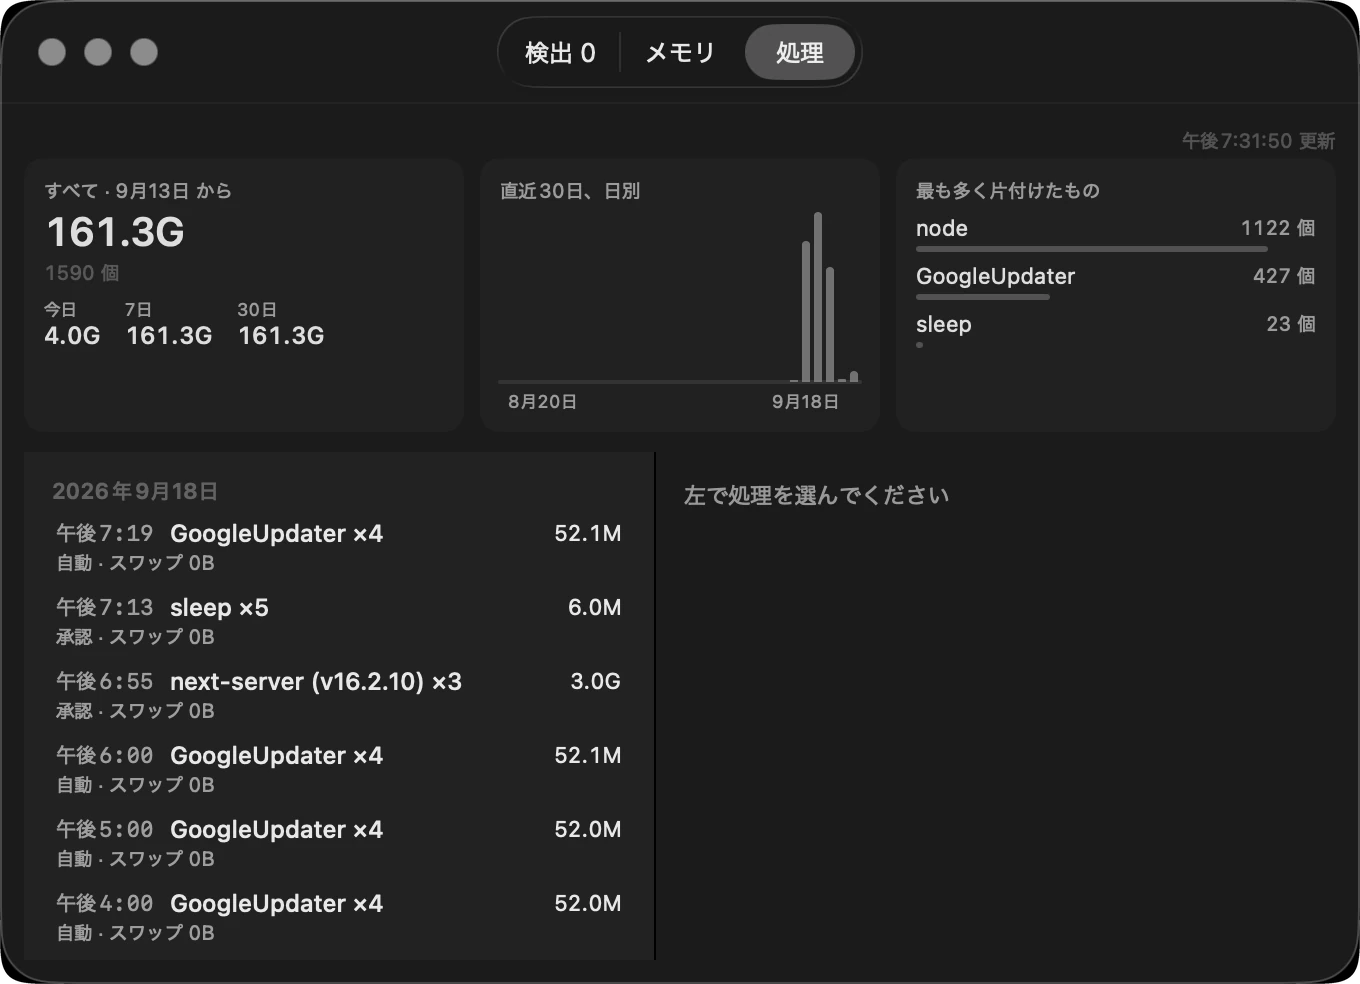1360x984 pixels.
Task: Click the 9月18日 chart axis label
Action: click(805, 402)
